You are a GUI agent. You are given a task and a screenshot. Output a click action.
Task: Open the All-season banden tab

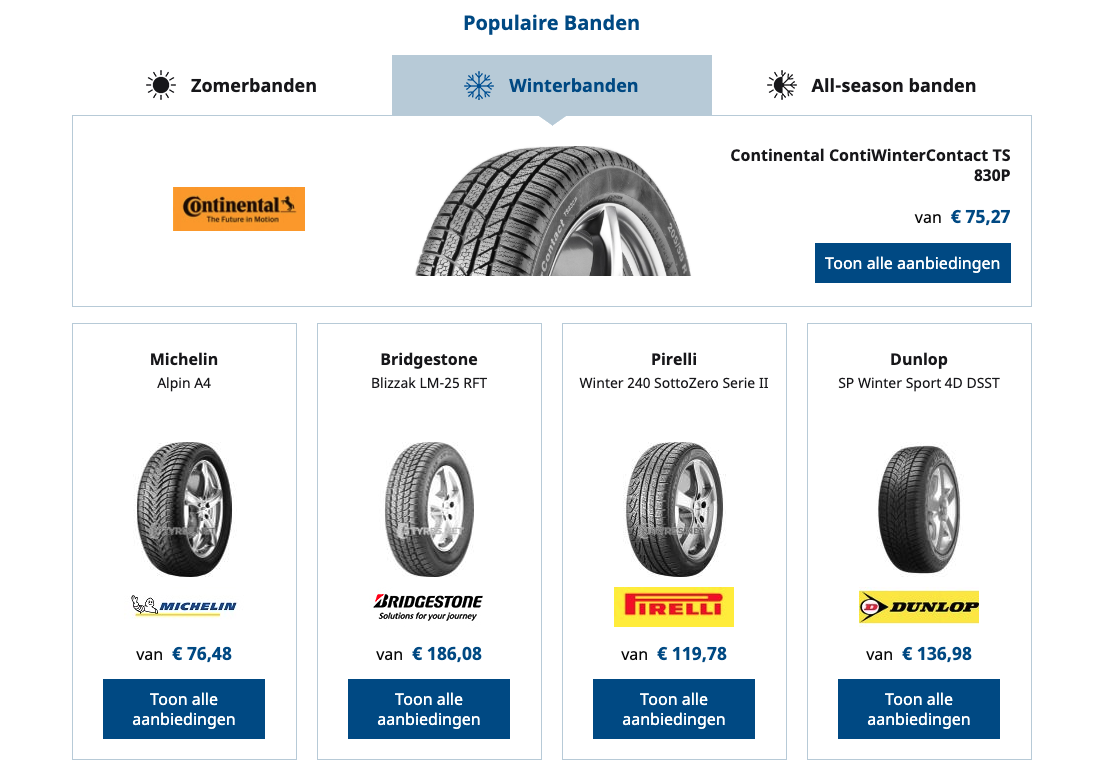(893, 86)
